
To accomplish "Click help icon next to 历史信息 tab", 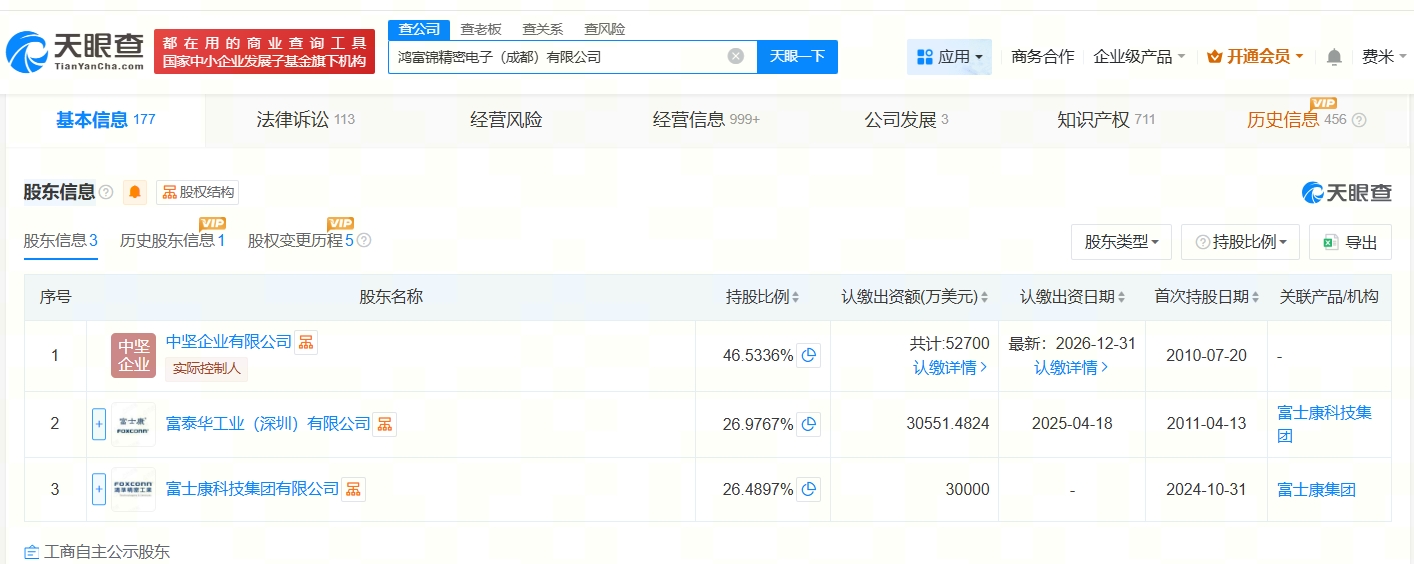I will coord(1359,120).
